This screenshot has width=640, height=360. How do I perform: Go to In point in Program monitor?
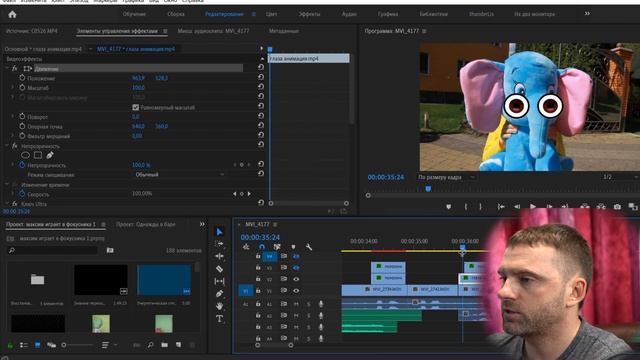pos(501,207)
